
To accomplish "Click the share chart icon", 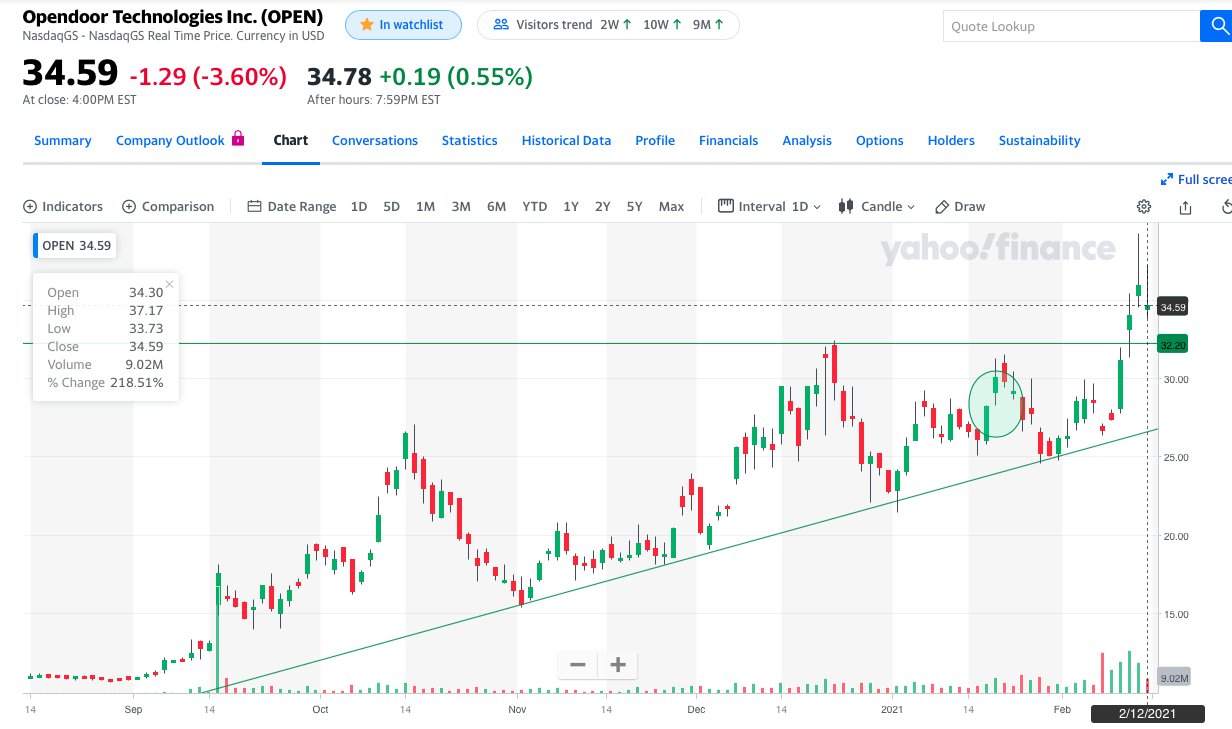I will coord(1185,207).
